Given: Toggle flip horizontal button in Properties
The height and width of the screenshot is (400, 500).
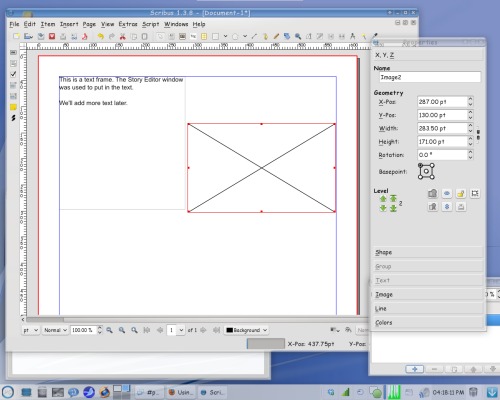Looking at the screenshot, I should (447, 193).
